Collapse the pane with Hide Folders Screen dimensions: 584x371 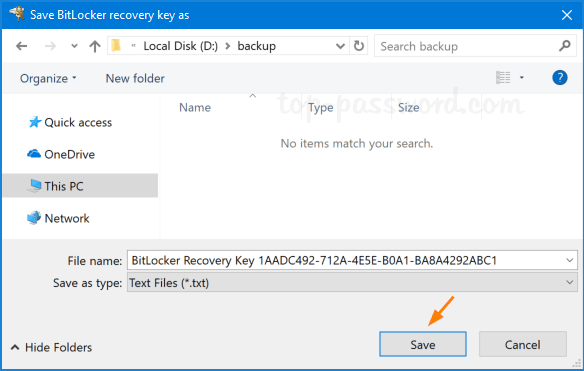coord(51,347)
